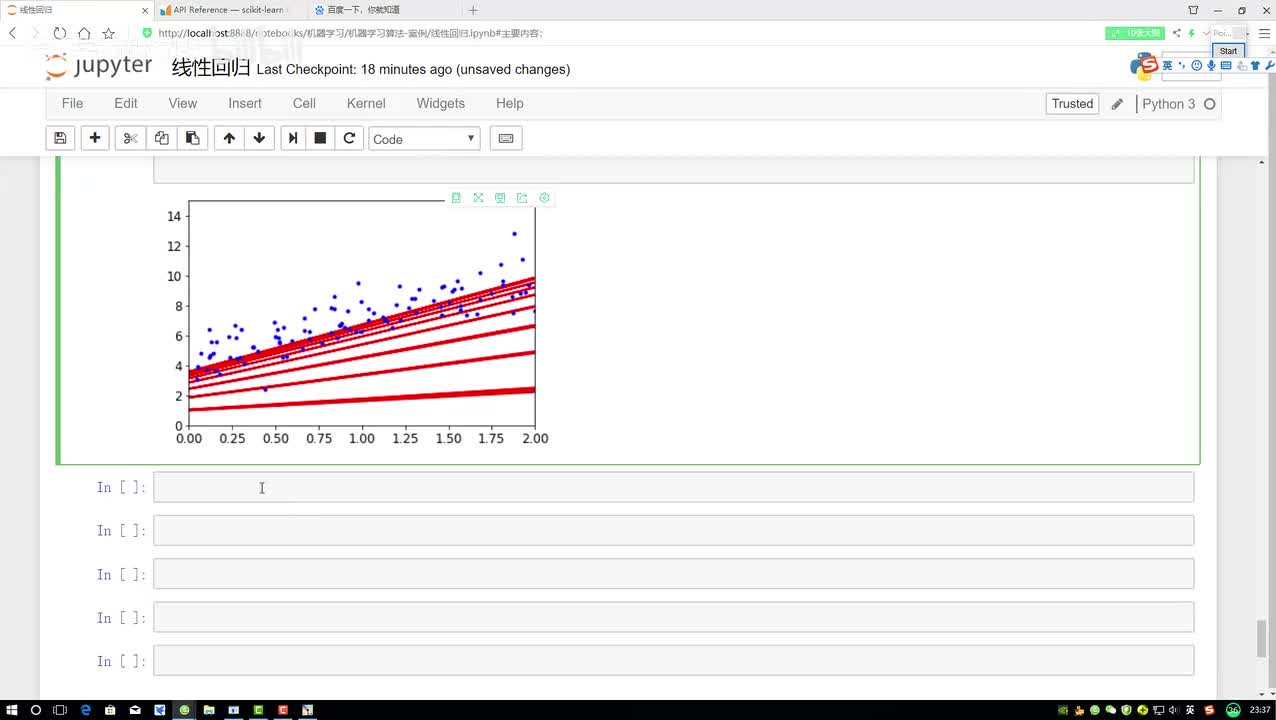Image resolution: width=1276 pixels, height=720 pixels.
Task: Click the Start button near top right
Action: click(x=1228, y=51)
